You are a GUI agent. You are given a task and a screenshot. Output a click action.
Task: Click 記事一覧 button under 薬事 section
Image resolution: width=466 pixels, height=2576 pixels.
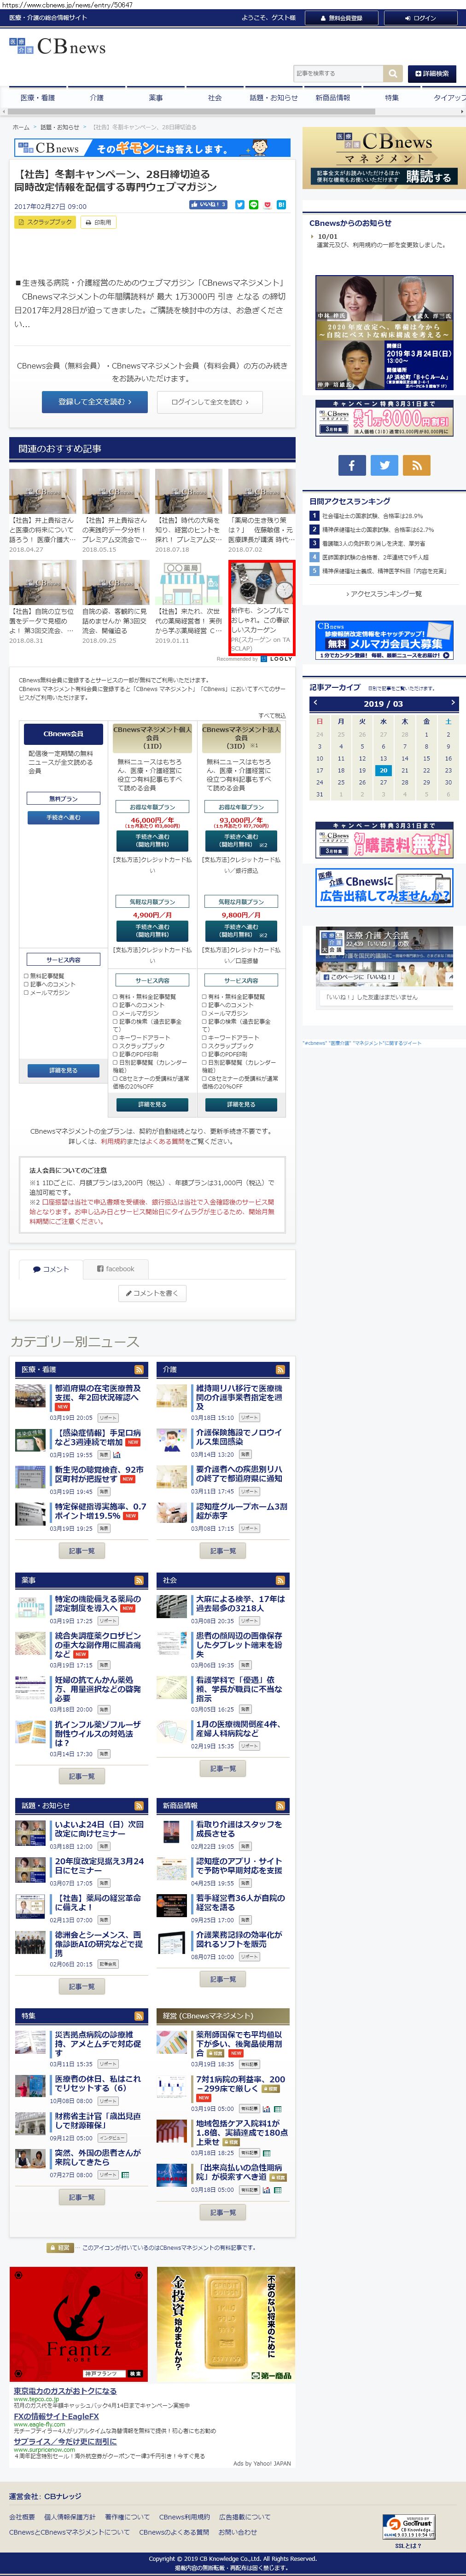pos(81,1777)
